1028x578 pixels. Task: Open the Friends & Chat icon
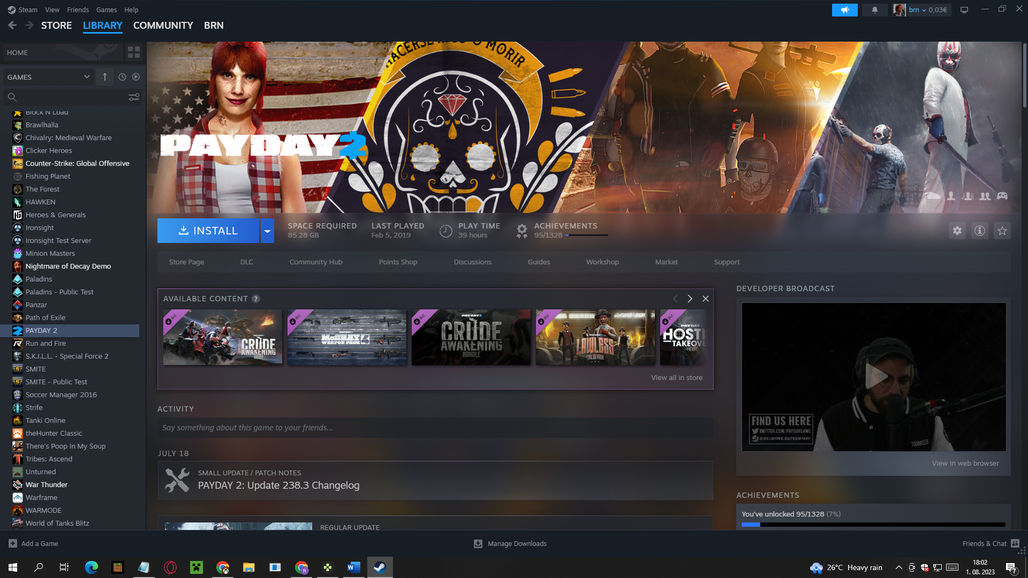(1015, 543)
